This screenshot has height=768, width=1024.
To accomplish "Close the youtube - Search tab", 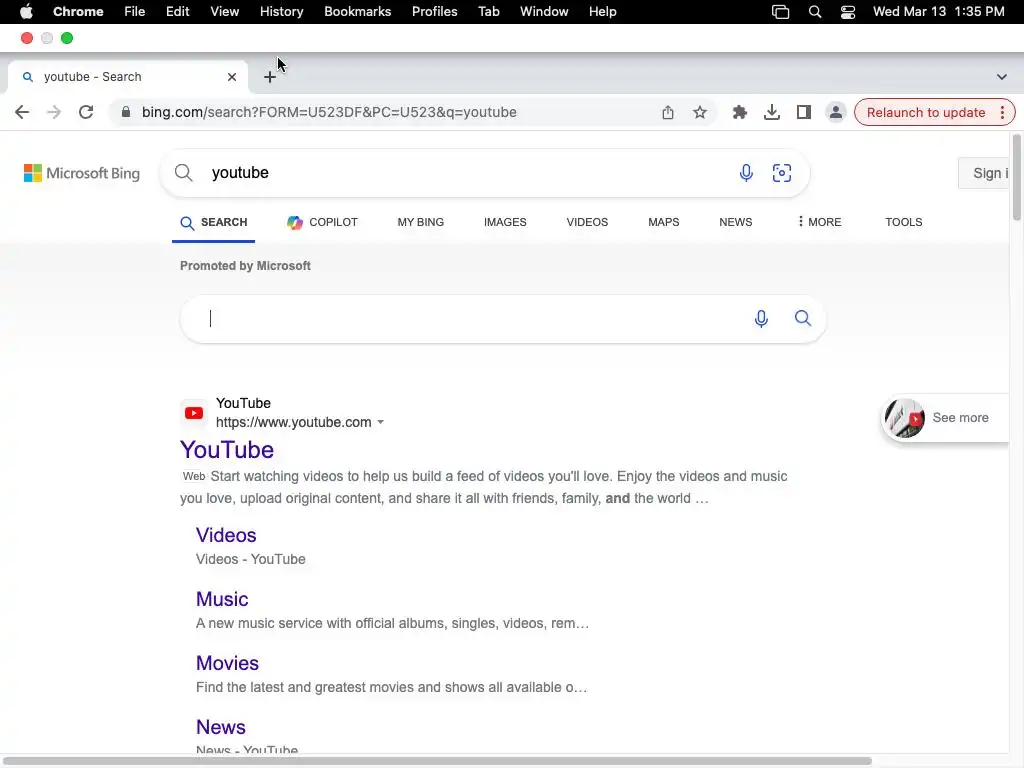I will (232, 77).
